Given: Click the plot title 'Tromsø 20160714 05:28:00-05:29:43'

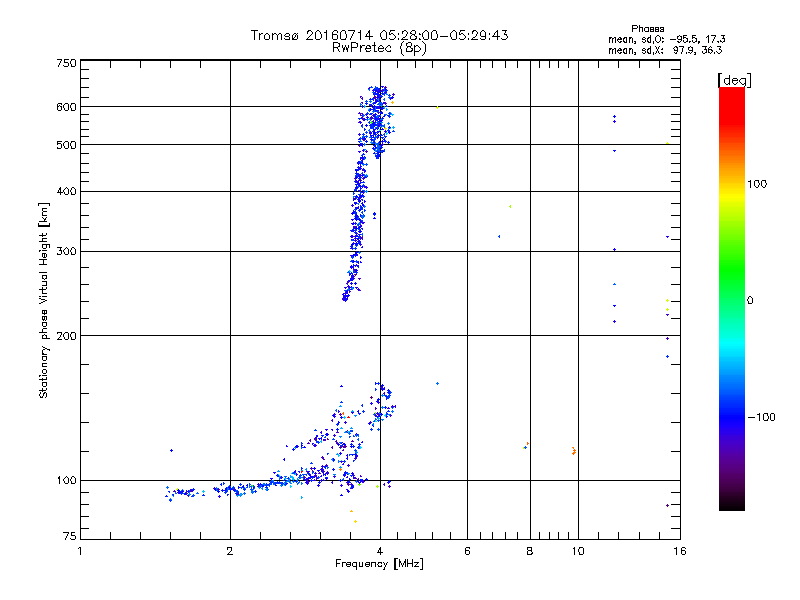Looking at the screenshot, I should [x=379, y=35].
